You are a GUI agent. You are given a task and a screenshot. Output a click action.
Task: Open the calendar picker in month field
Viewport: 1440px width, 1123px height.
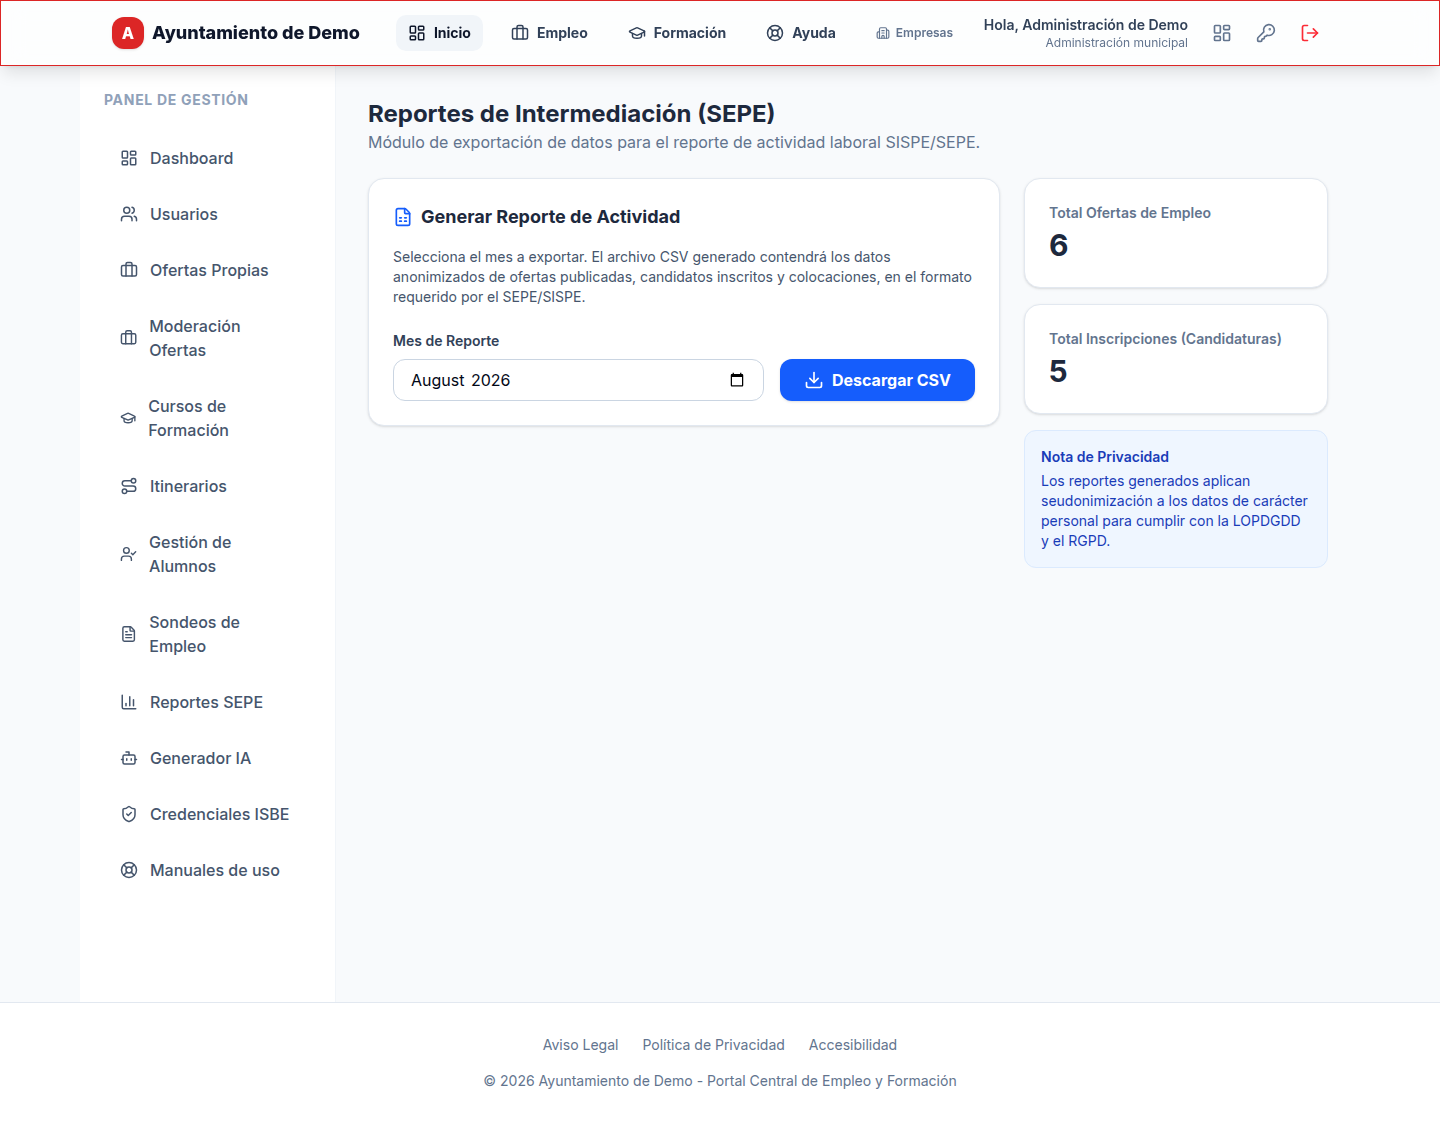click(x=737, y=380)
